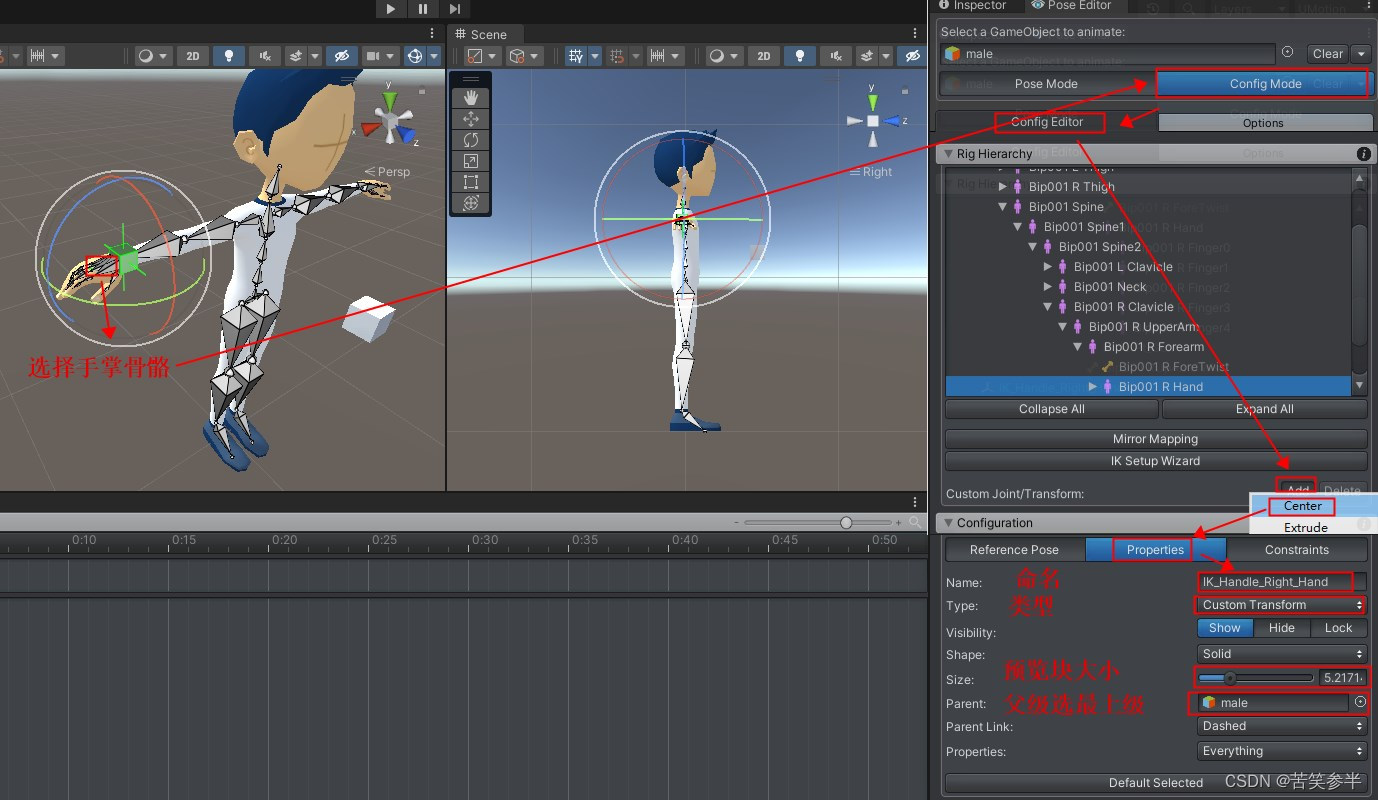Screen dimensions: 1378x800
Task: Switch to the Constraints tab
Action: 1296,549
